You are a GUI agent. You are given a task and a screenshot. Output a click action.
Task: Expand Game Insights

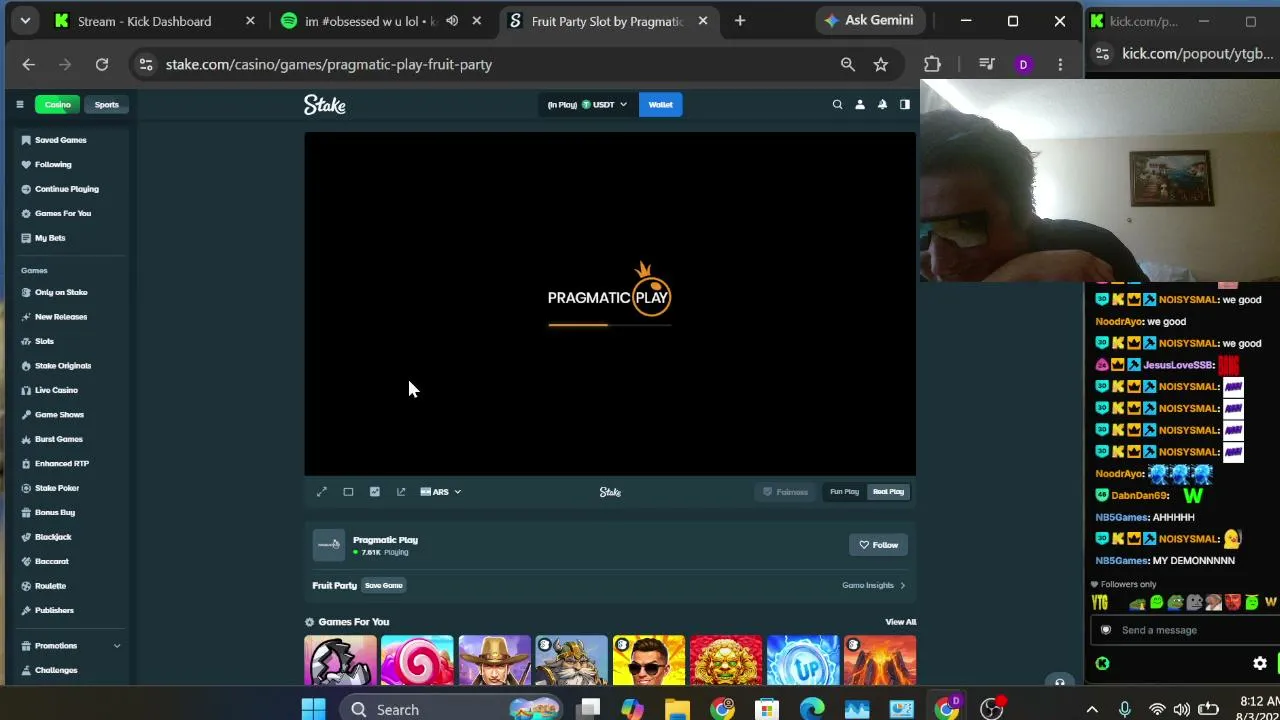(x=873, y=586)
